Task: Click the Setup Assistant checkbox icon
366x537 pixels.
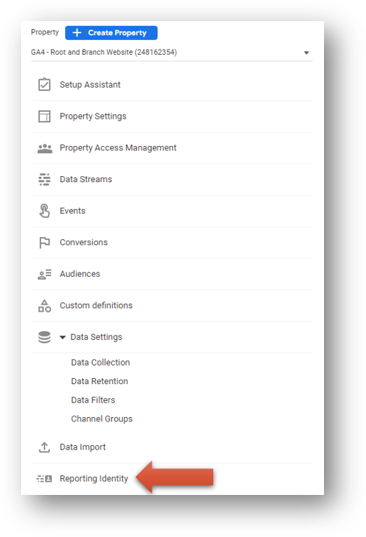Action: coord(44,85)
